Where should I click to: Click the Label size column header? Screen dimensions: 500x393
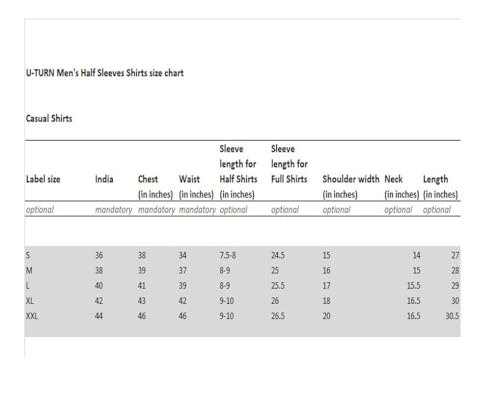tap(43, 179)
